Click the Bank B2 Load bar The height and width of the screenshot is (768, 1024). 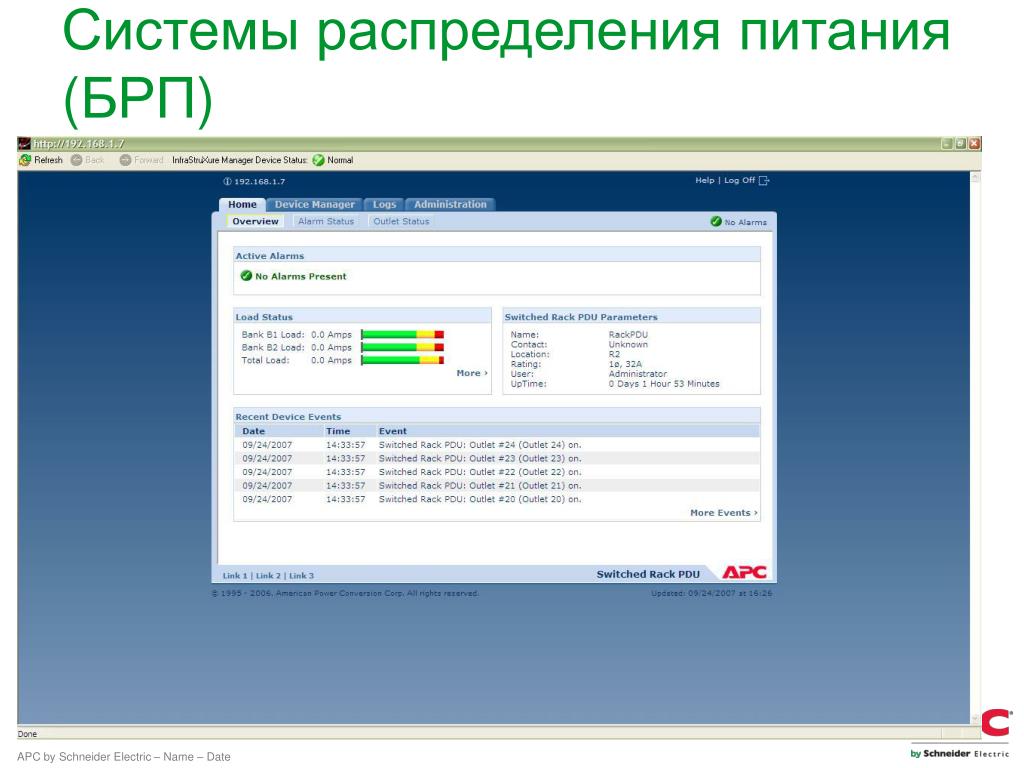tap(402, 347)
